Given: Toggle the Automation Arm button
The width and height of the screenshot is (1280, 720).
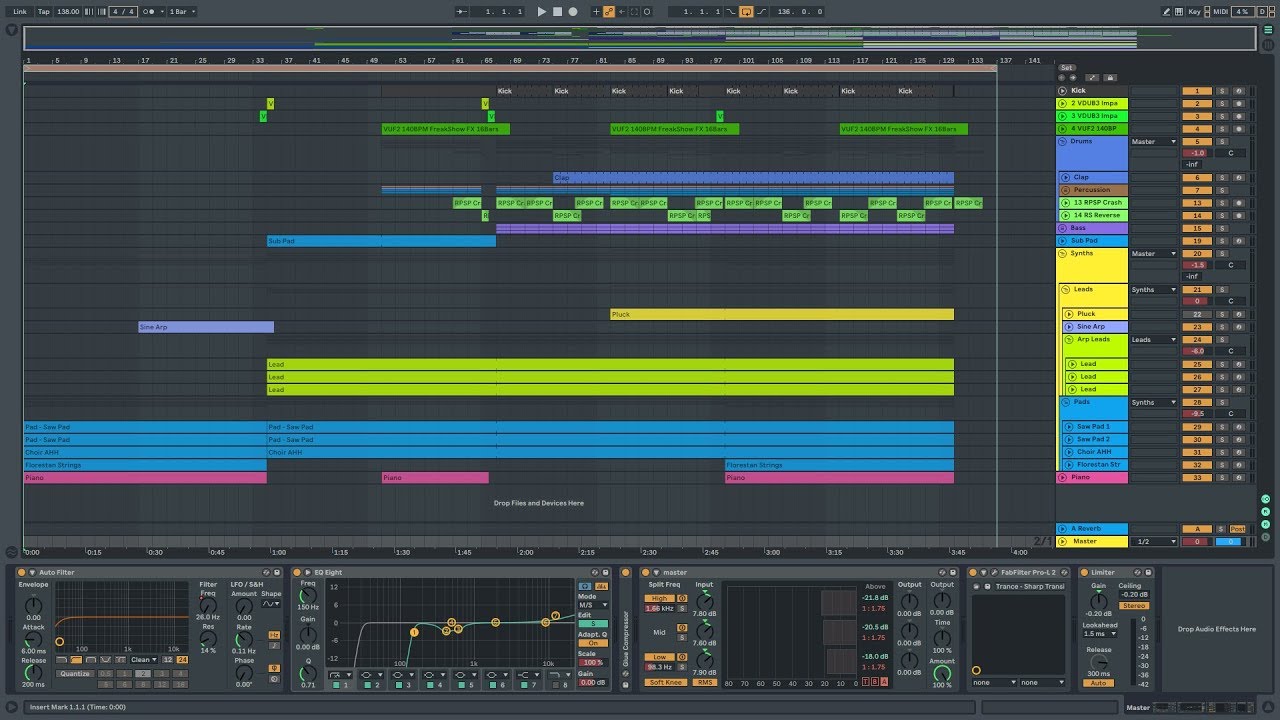Looking at the screenshot, I should coord(608,12).
